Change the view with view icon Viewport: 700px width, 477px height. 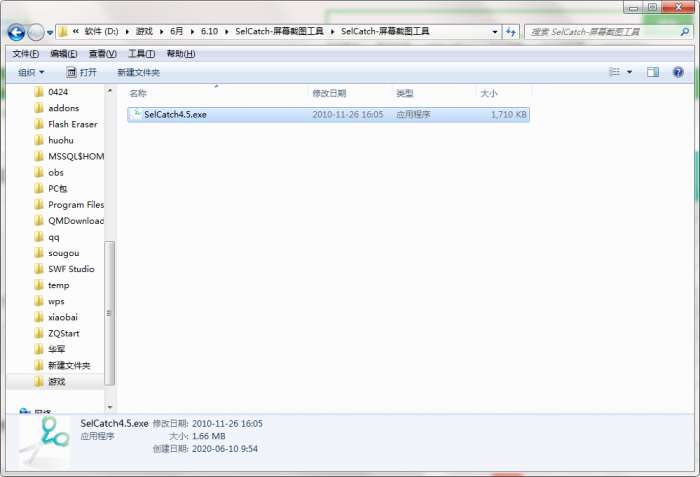[614, 72]
